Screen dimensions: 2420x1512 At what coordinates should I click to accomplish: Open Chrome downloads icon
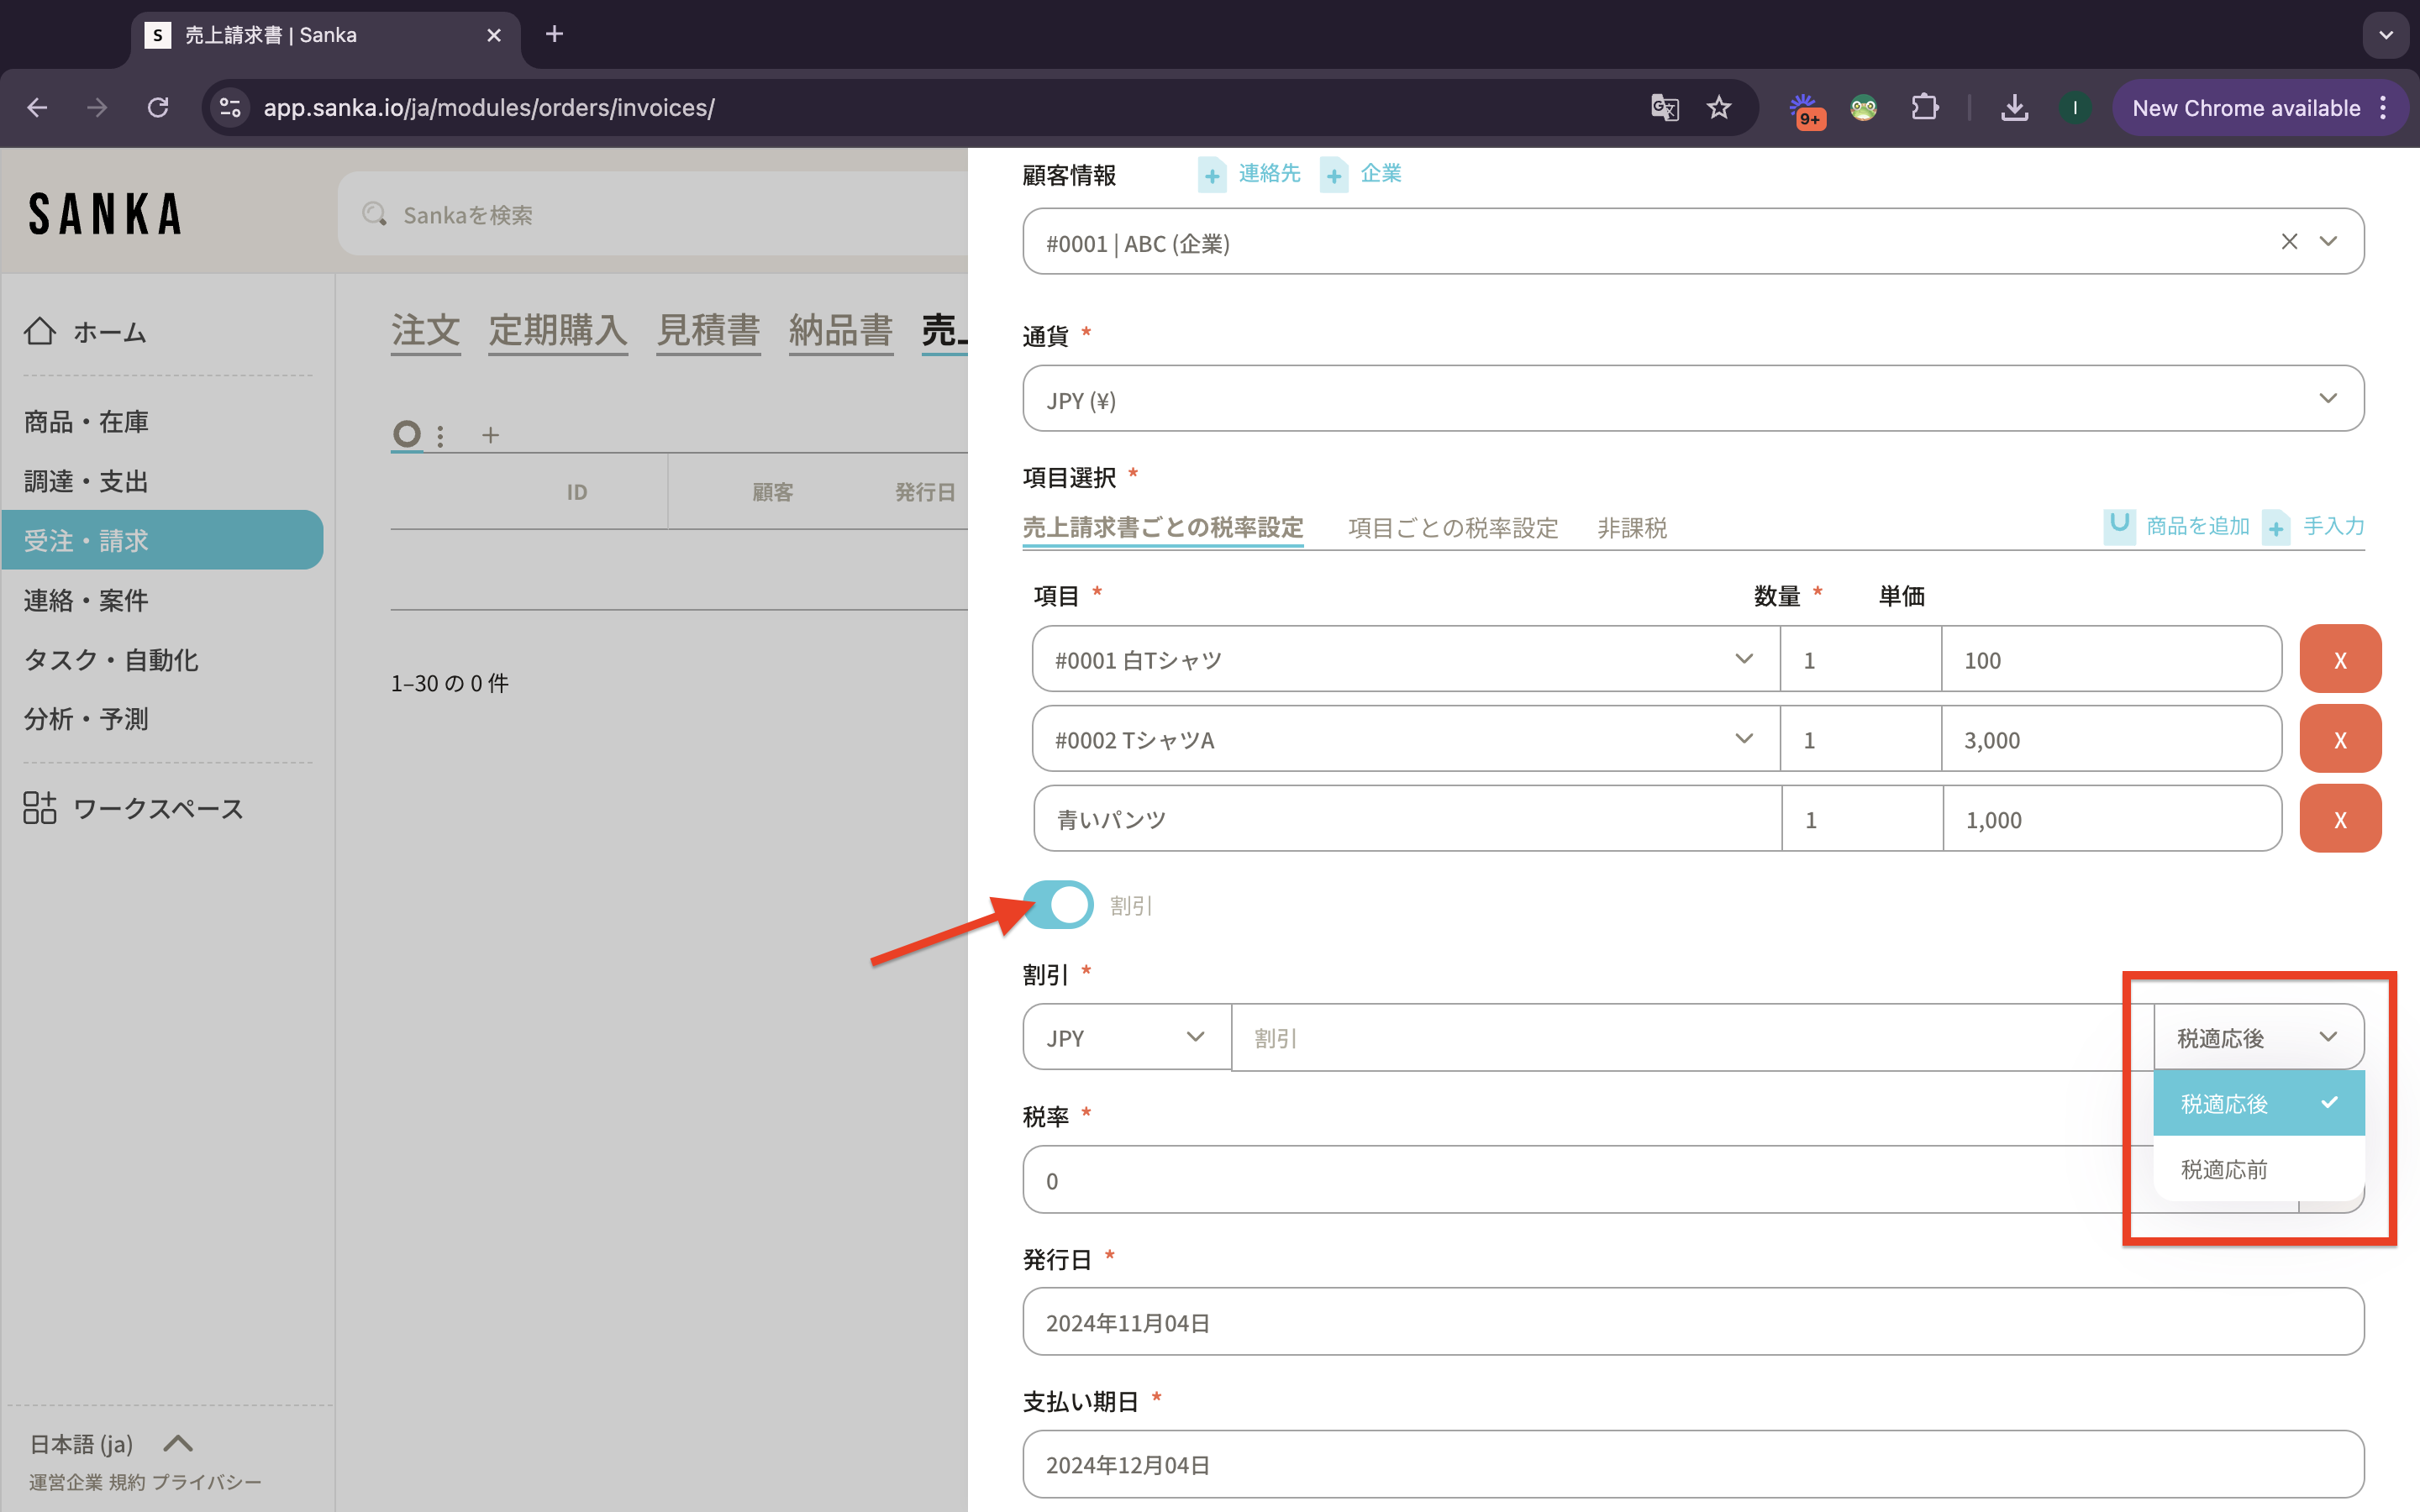(2014, 108)
